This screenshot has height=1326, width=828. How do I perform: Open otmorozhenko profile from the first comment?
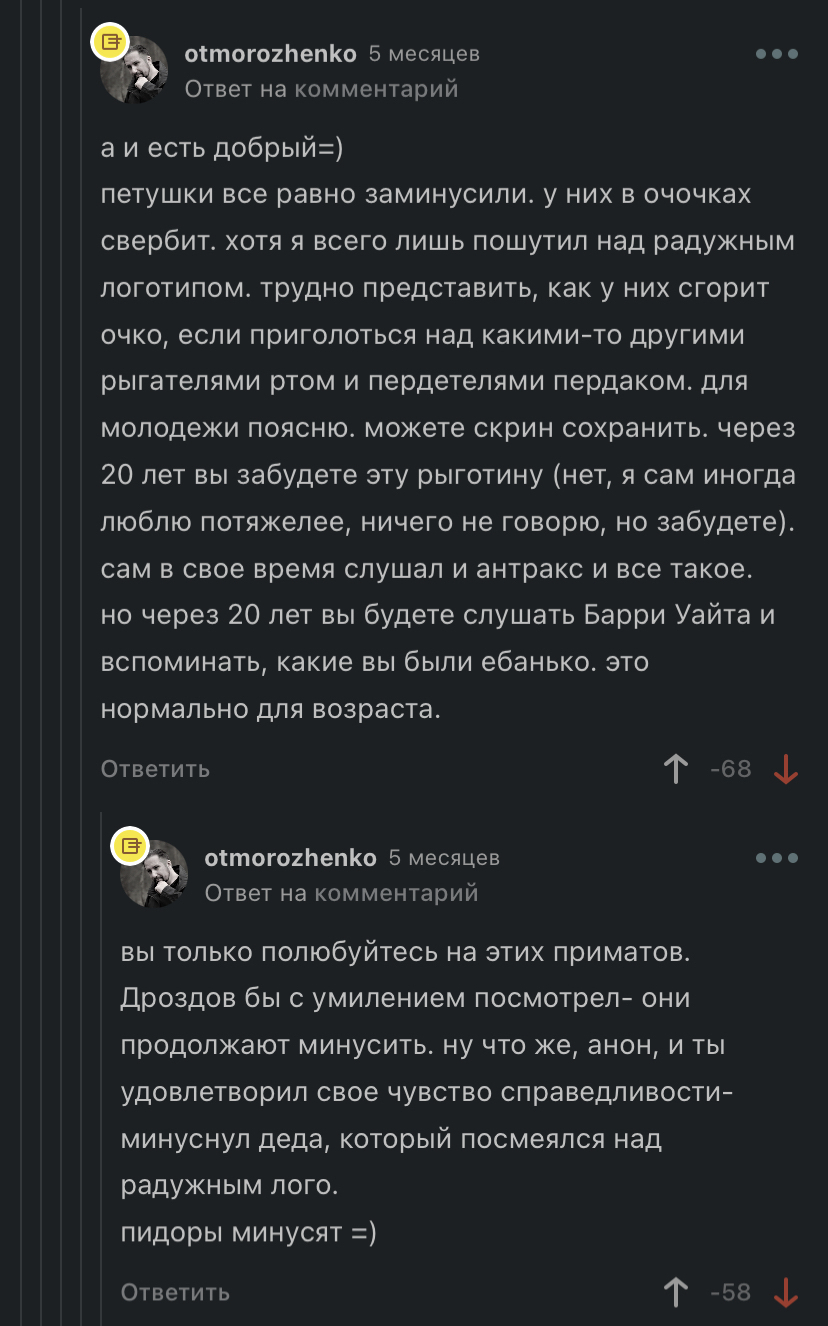[x=270, y=54]
